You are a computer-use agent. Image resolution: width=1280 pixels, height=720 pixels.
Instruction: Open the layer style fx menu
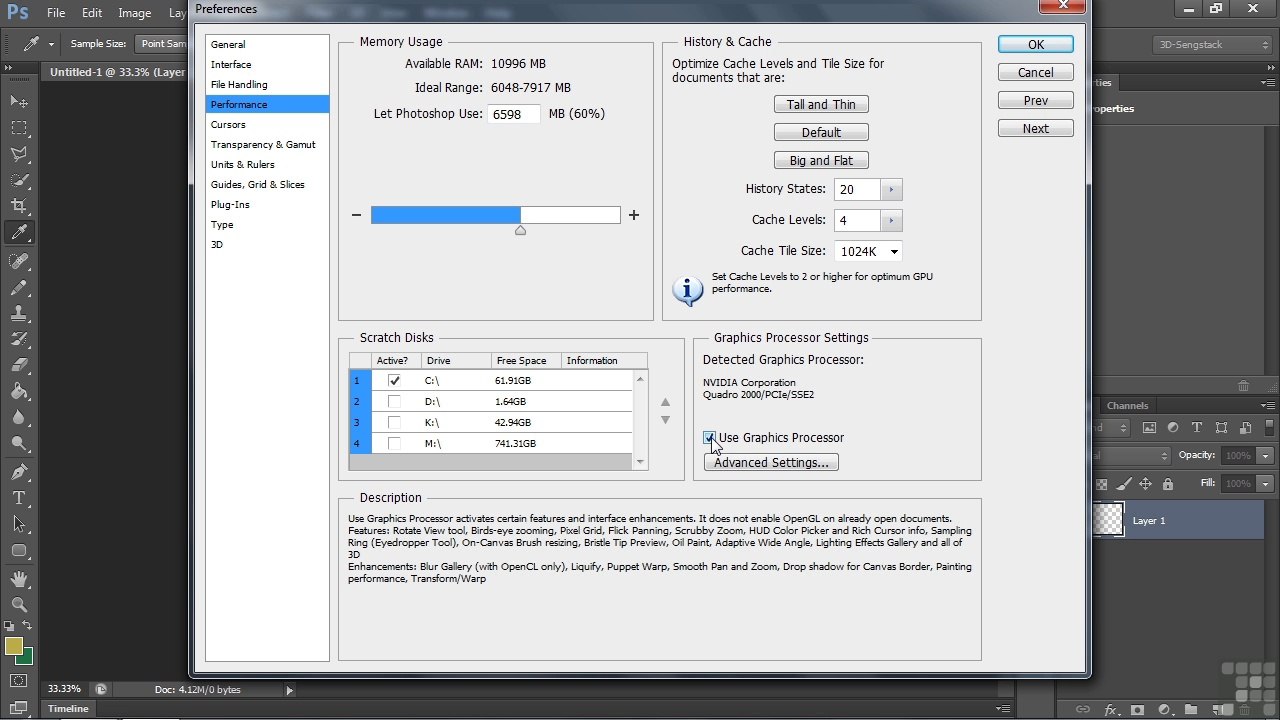pos(1111,710)
